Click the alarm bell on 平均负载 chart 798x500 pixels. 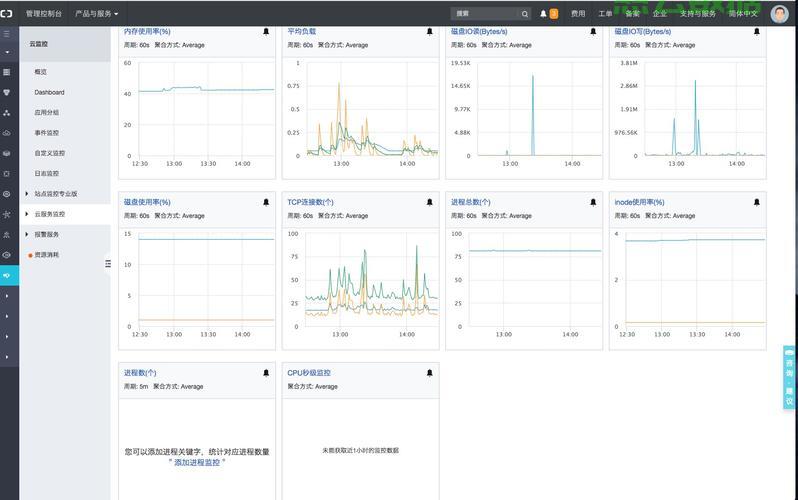430,32
